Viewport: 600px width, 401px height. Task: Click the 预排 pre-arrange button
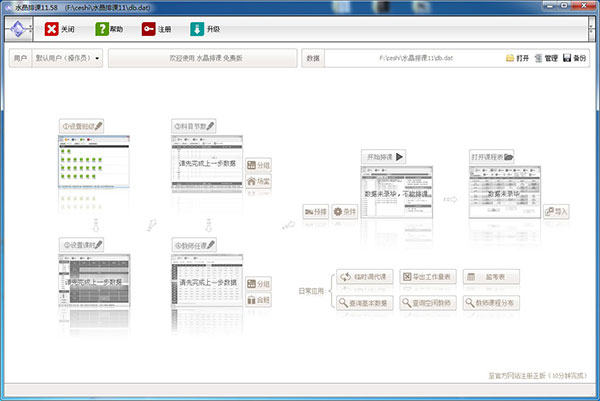315,212
